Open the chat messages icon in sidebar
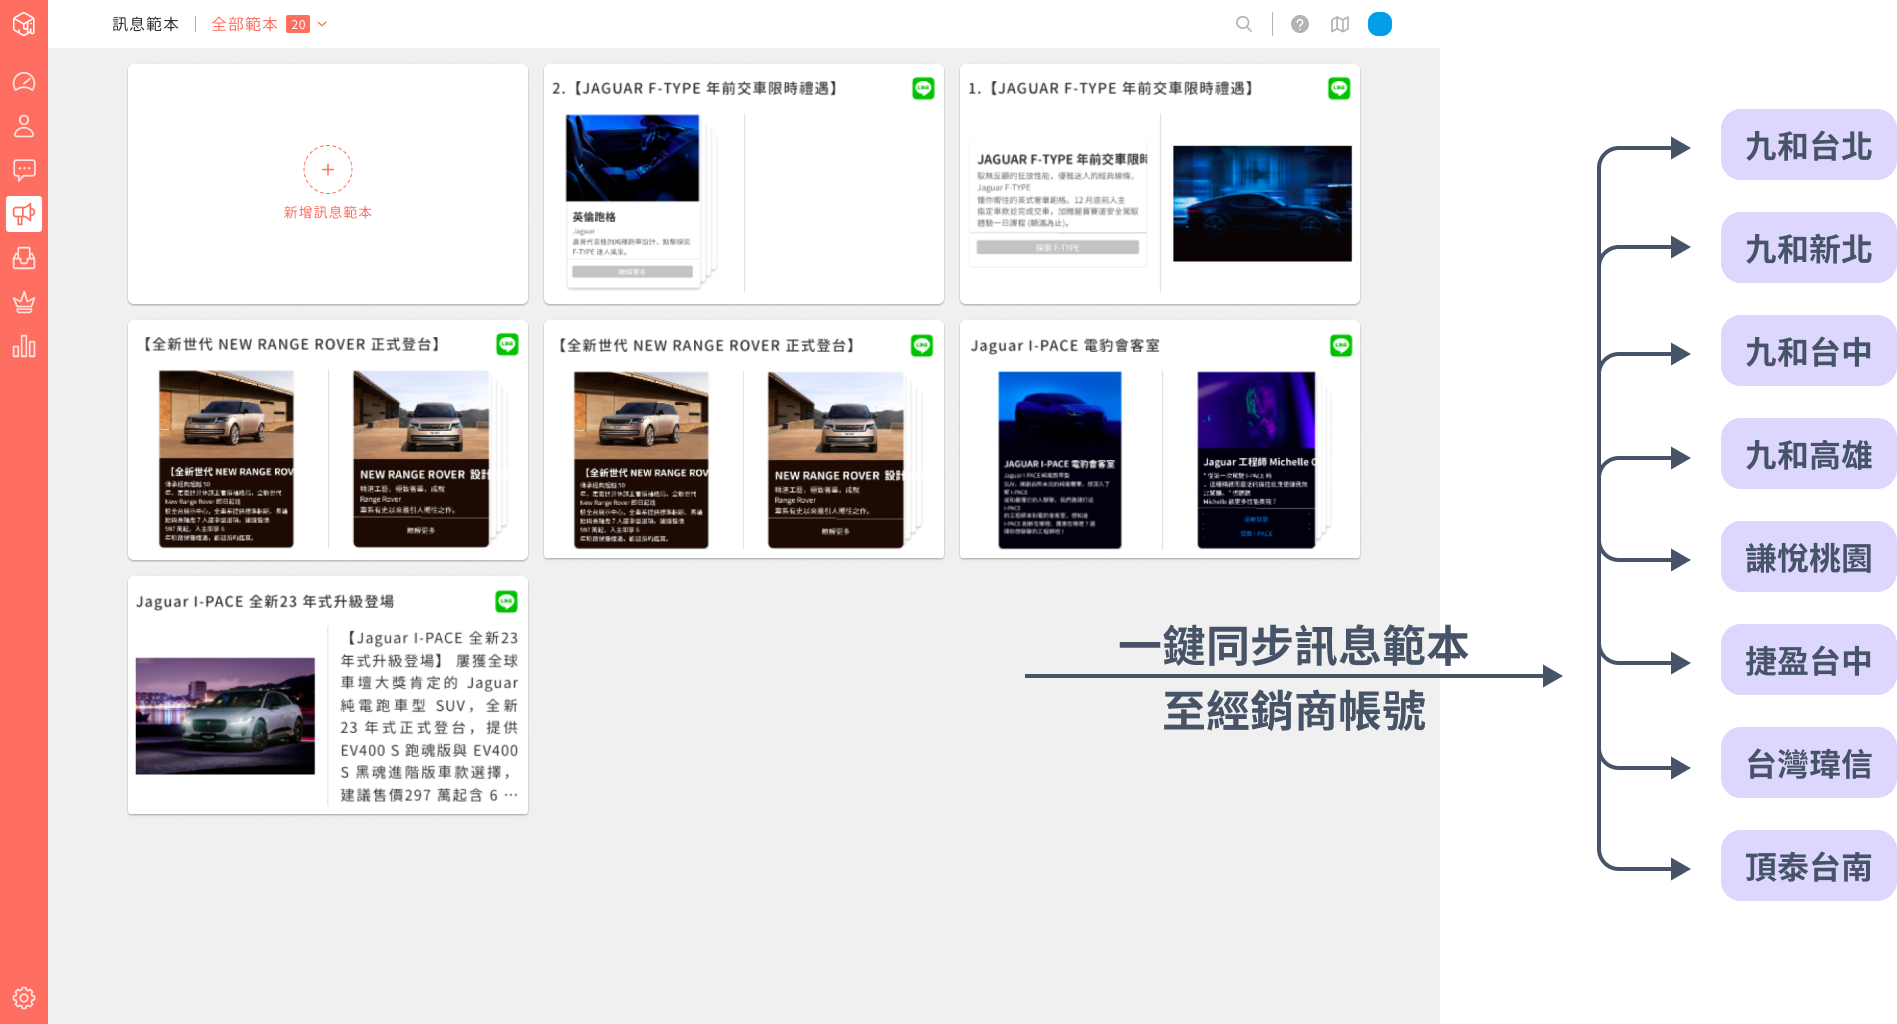Image resolution: width=1897 pixels, height=1024 pixels. 24,170
